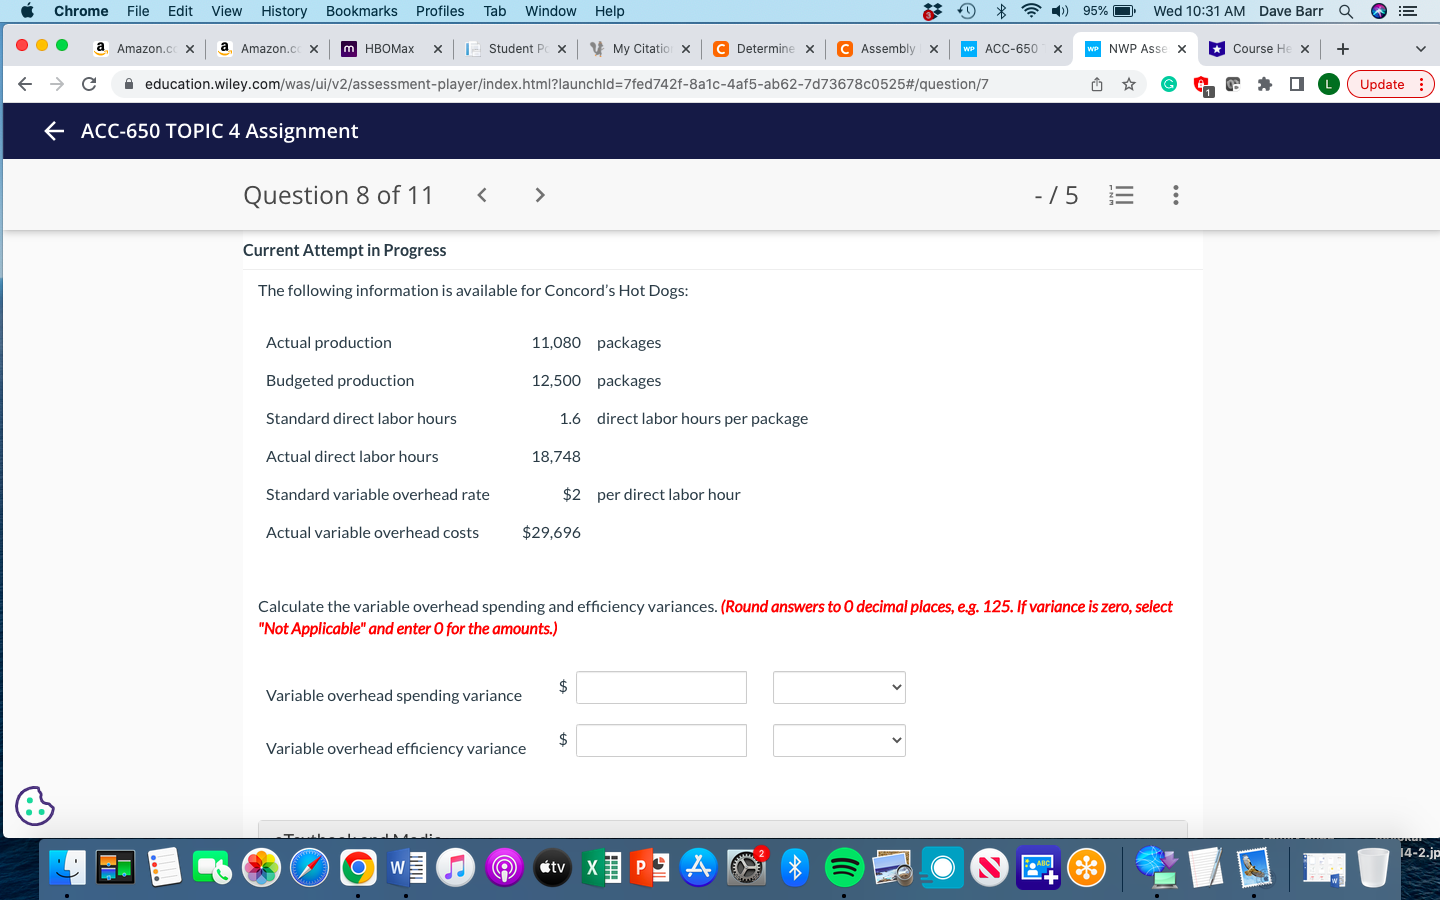Launch Microsoft Excel from the Dock

pos(602,868)
